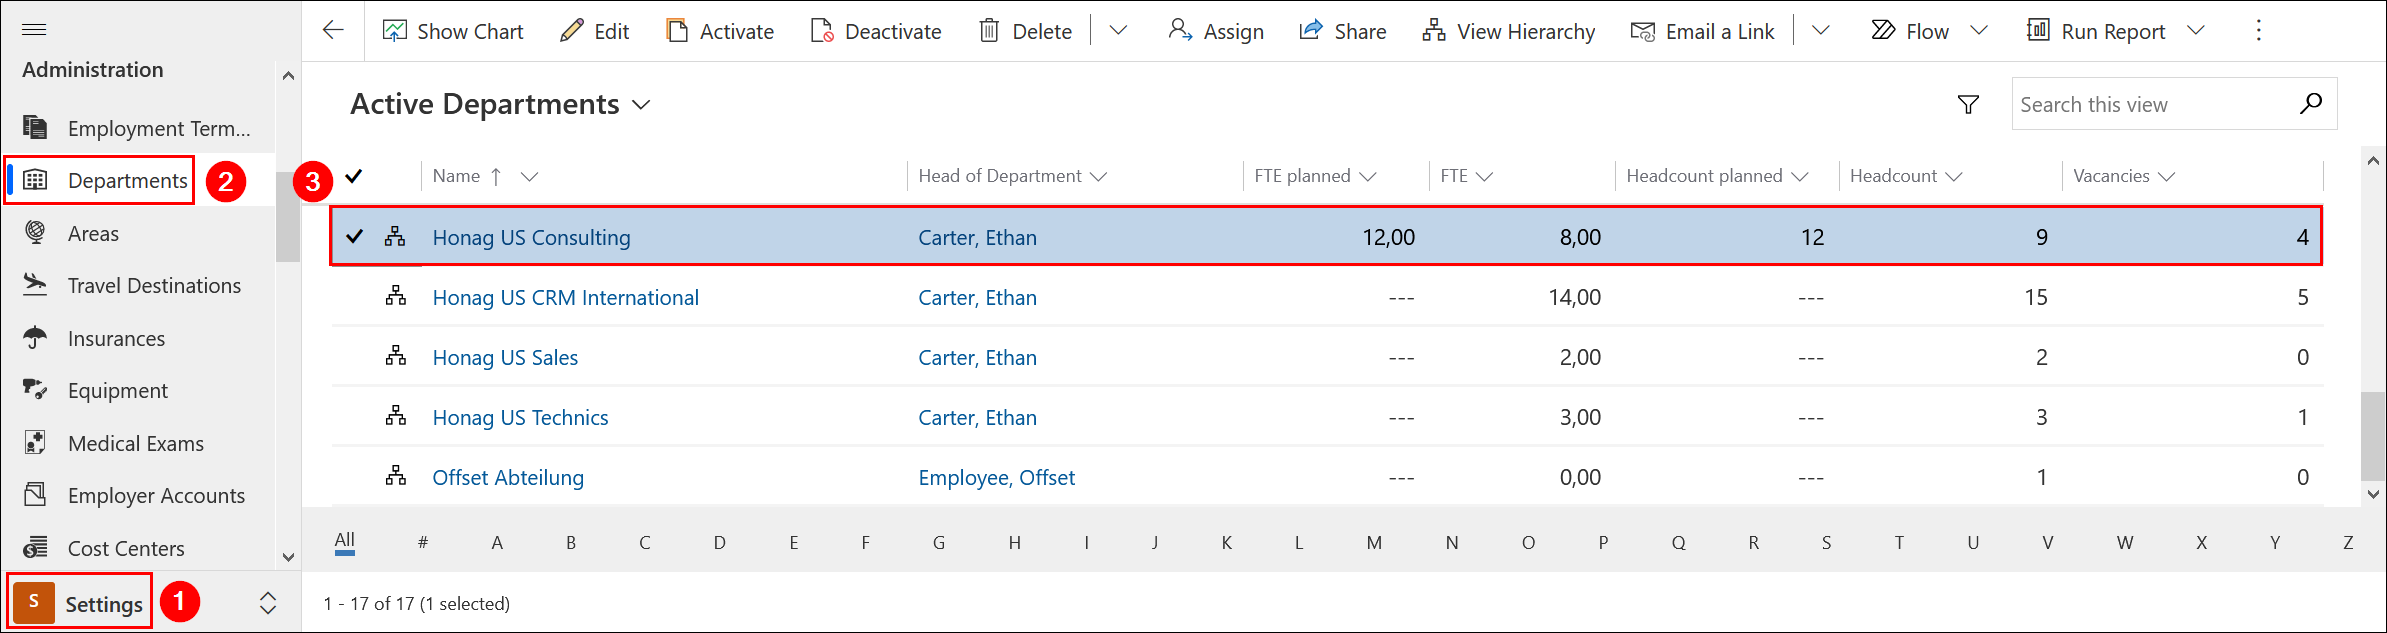The width and height of the screenshot is (2387, 633).
Task: Expand the Active Departments view selector
Action: click(x=642, y=105)
